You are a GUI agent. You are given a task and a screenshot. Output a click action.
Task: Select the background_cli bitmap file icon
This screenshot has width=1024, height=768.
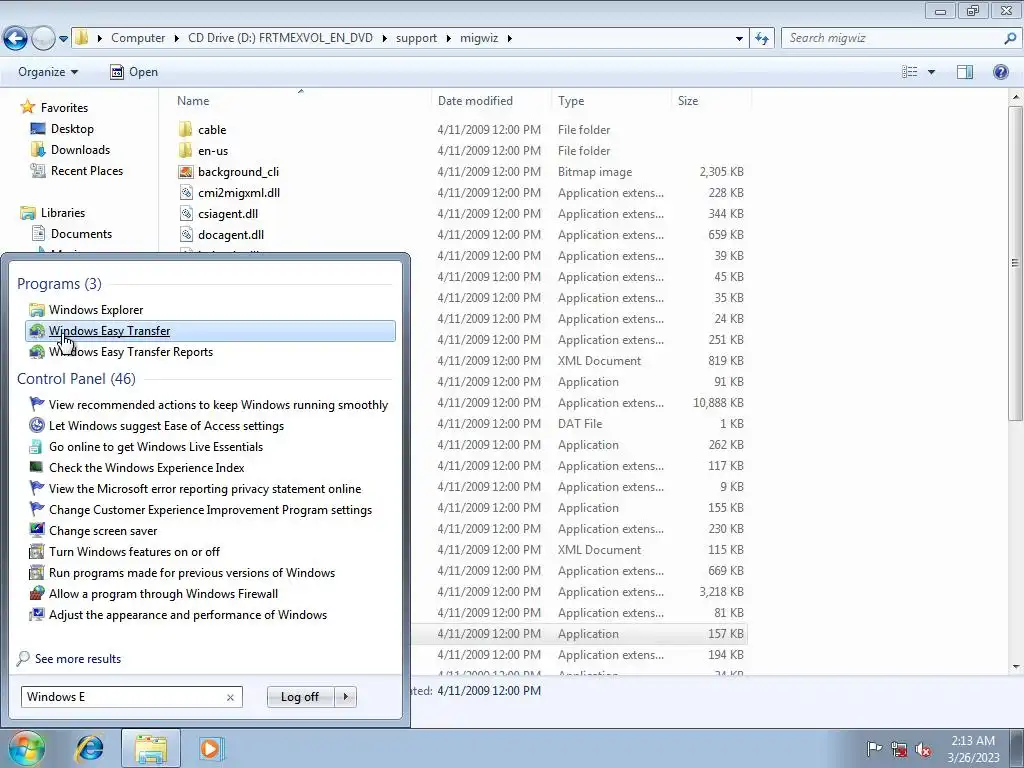(185, 172)
